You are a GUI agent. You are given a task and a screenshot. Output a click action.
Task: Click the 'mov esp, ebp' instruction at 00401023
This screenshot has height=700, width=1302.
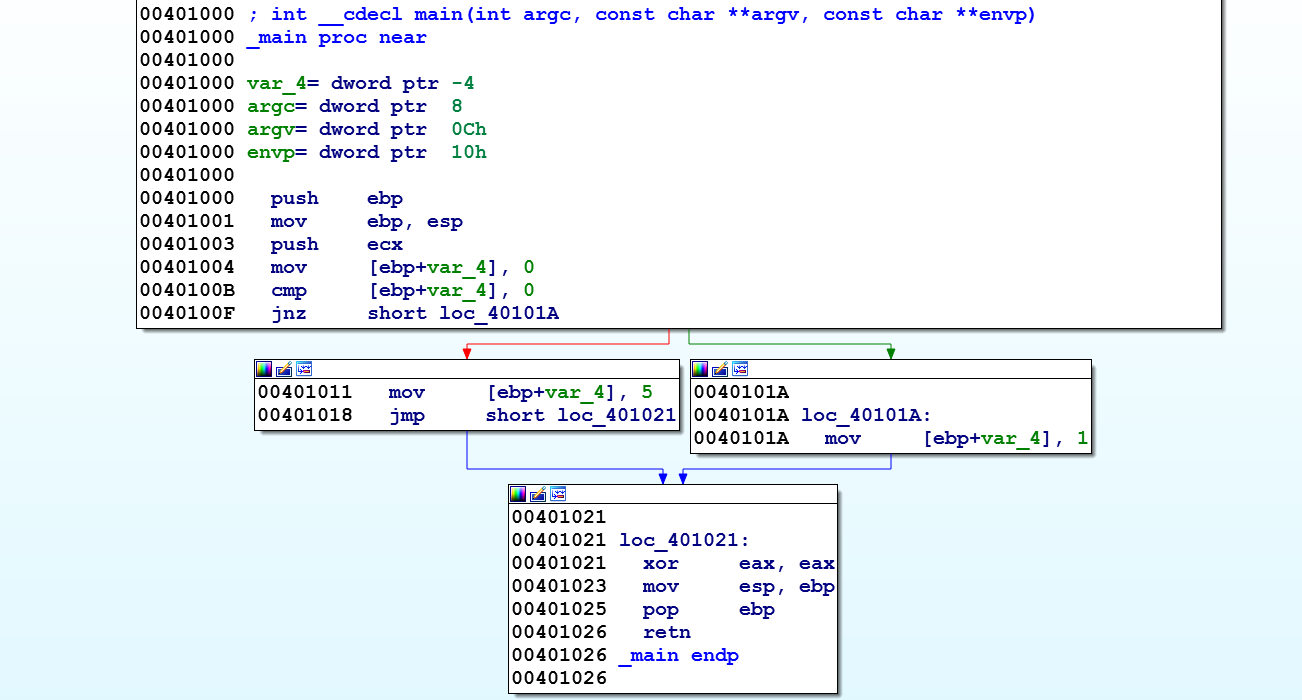[739, 587]
